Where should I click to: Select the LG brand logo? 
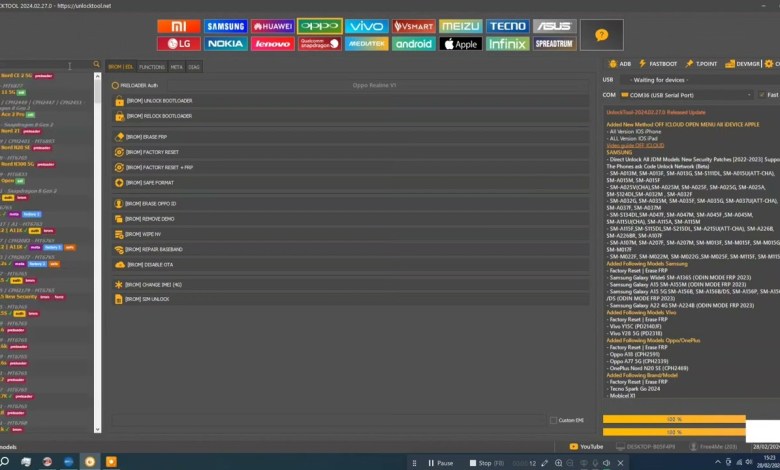click(179, 44)
